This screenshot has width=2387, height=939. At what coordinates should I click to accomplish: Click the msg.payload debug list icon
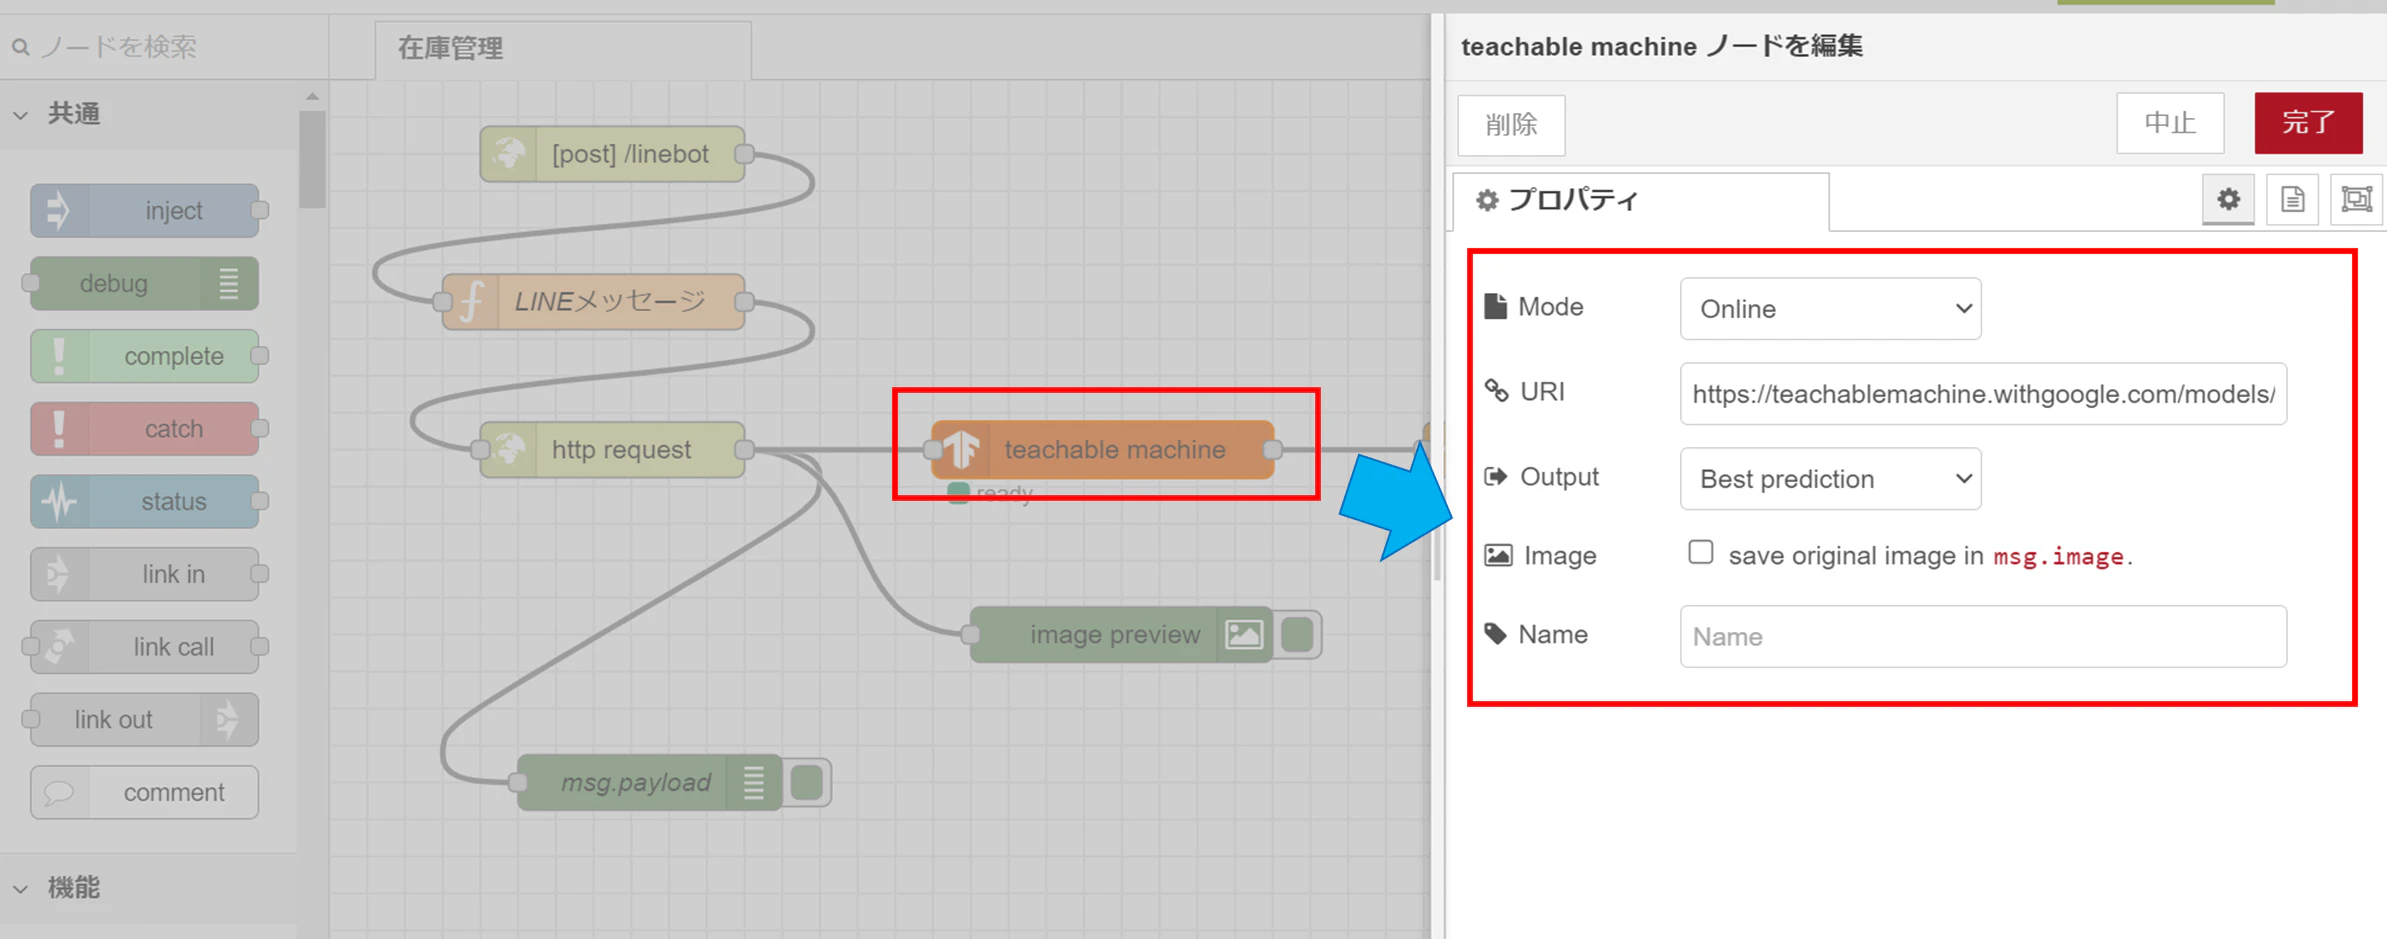point(754,782)
